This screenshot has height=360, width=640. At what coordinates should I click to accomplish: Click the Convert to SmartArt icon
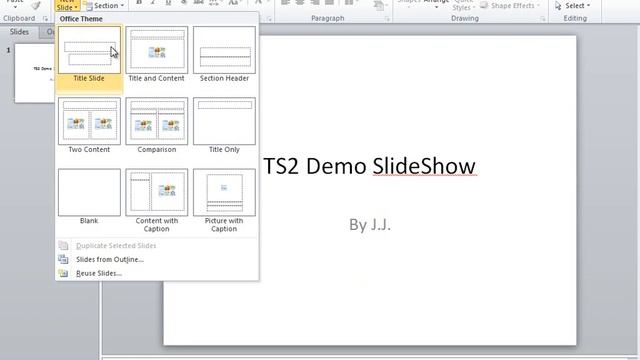click(x=378, y=5)
